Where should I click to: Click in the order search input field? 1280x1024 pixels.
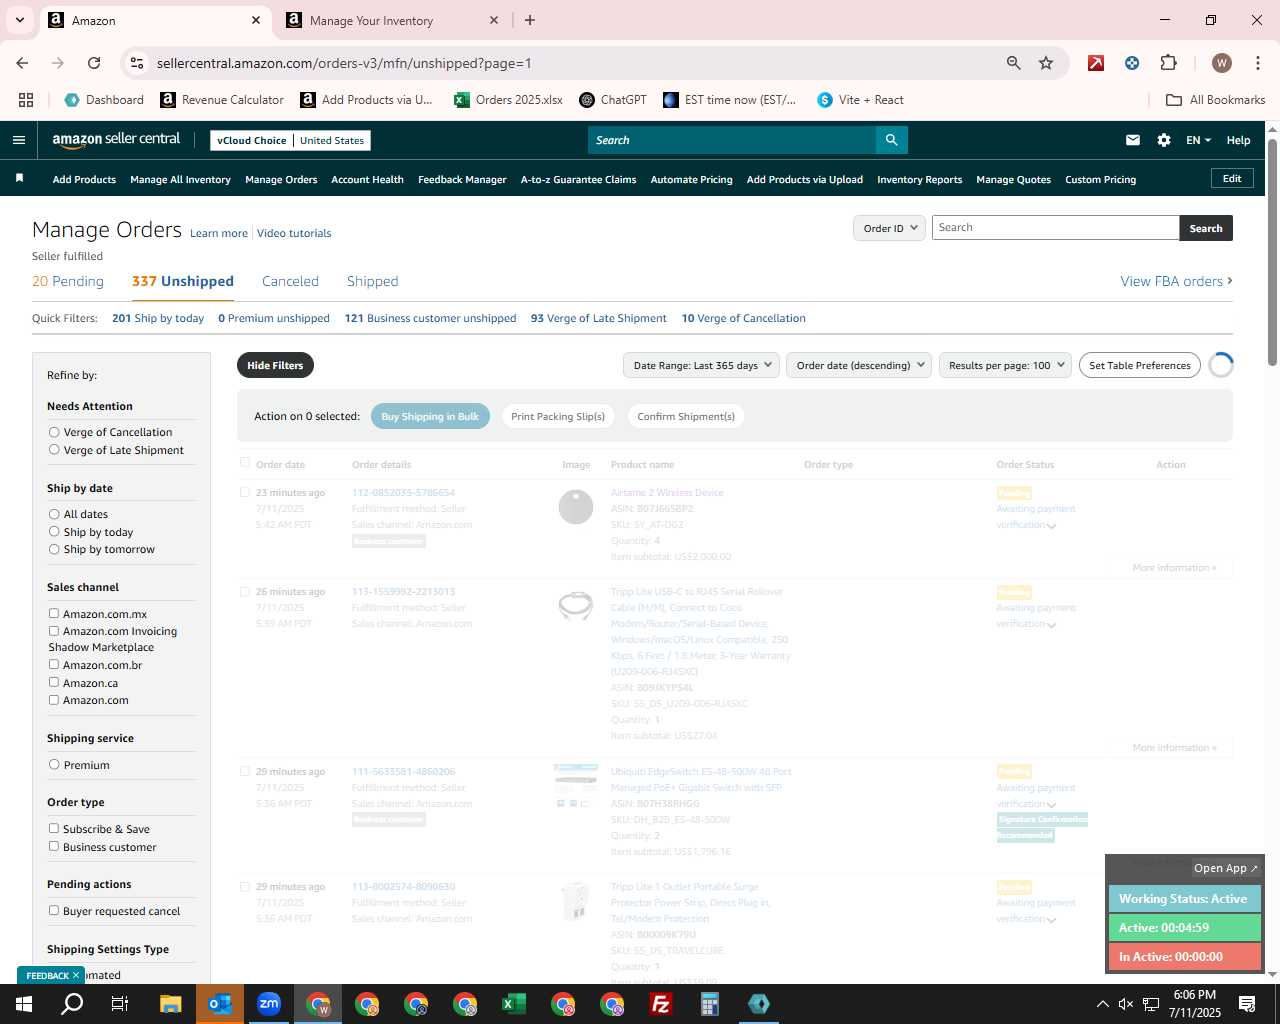click(1055, 228)
